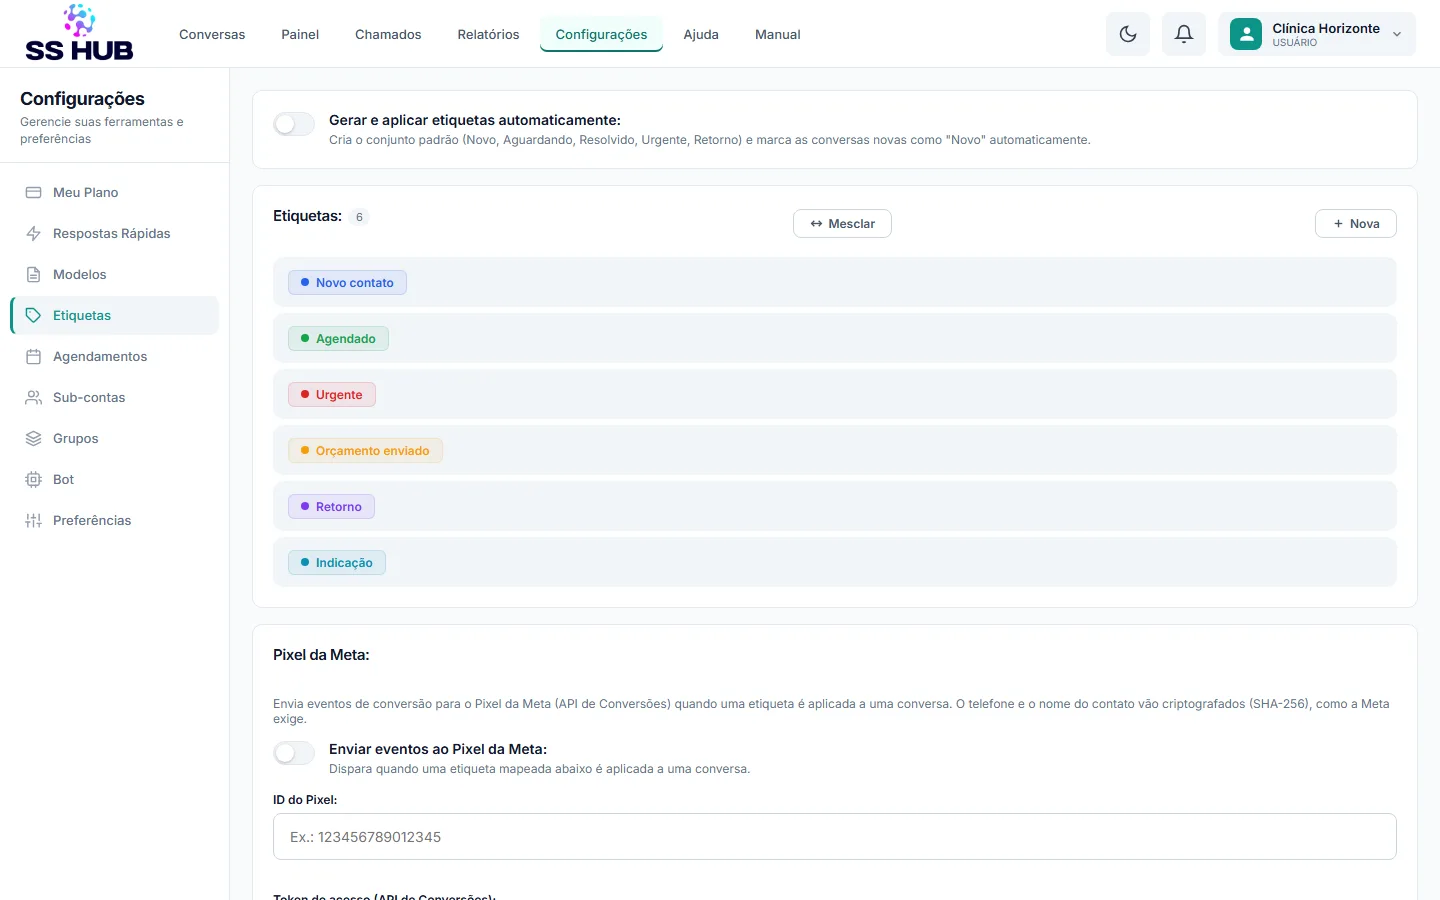Click the ID do Pixel input field
This screenshot has height=900, width=1440.
click(835, 837)
